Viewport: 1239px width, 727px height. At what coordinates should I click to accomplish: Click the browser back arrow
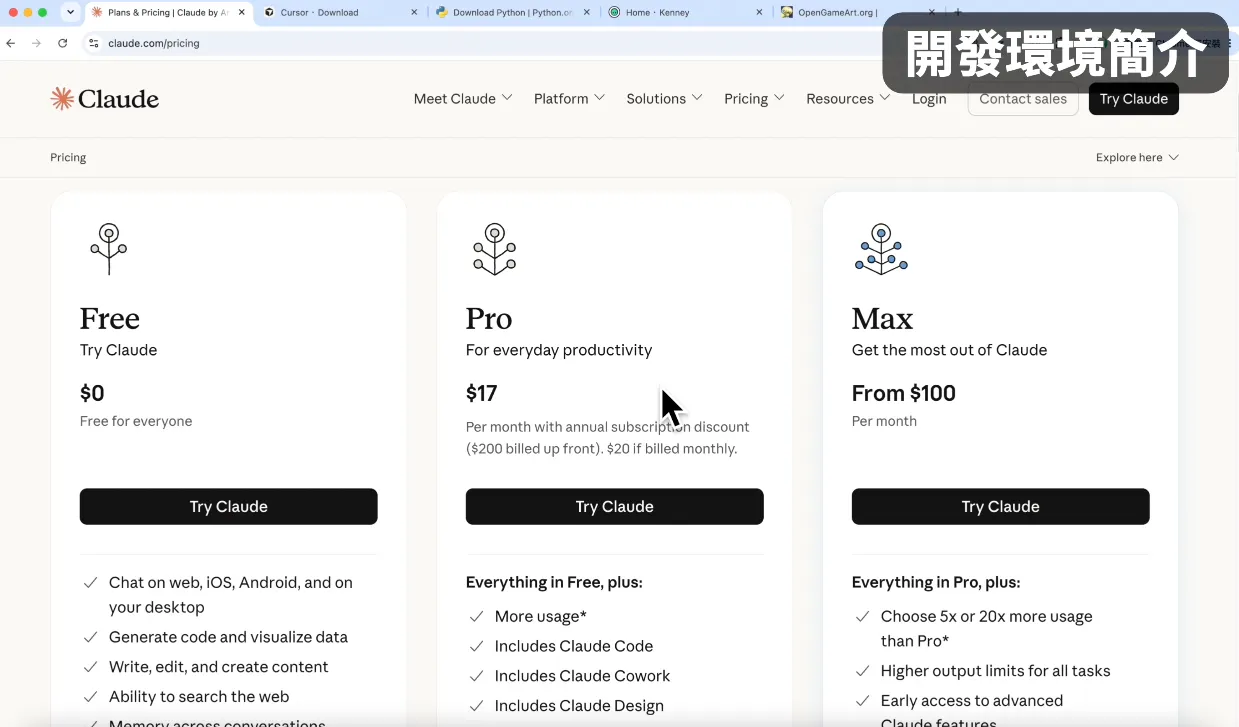[x=11, y=43]
